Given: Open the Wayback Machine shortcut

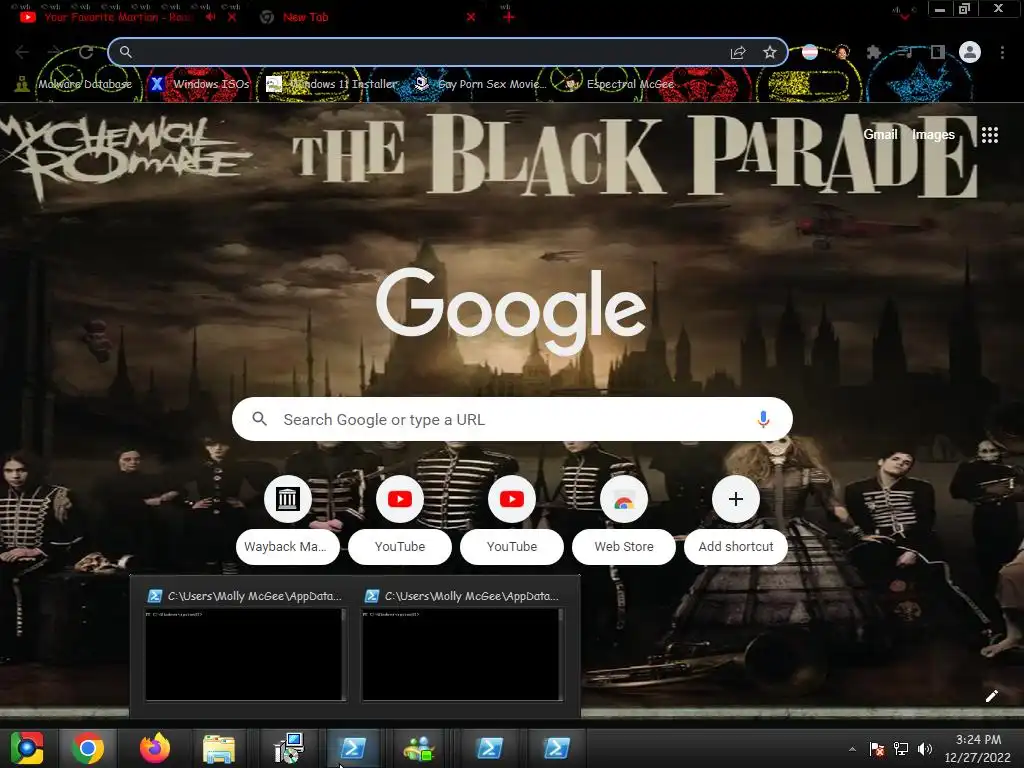Looking at the screenshot, I should pyautogui.click(x=287, y=520).
